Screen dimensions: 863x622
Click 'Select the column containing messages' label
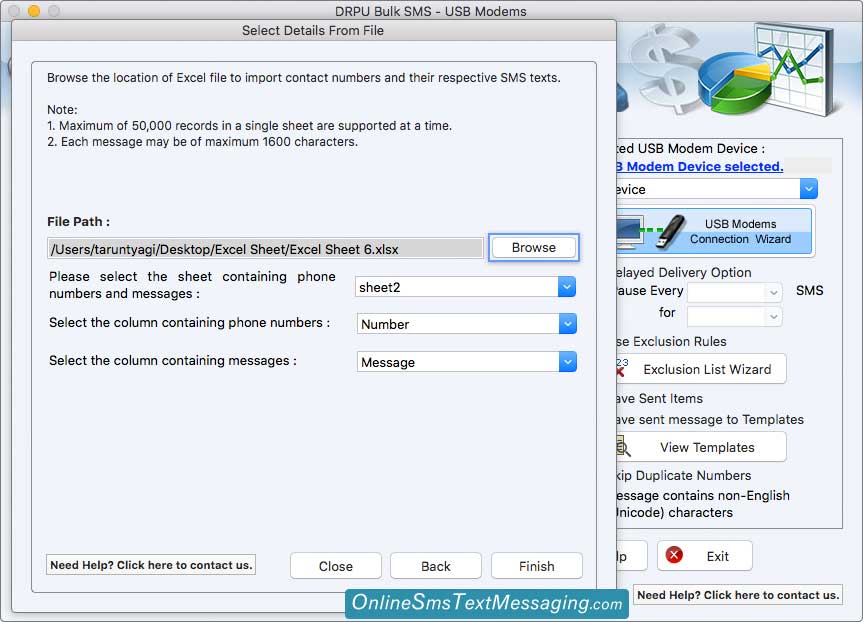[173, 361]
